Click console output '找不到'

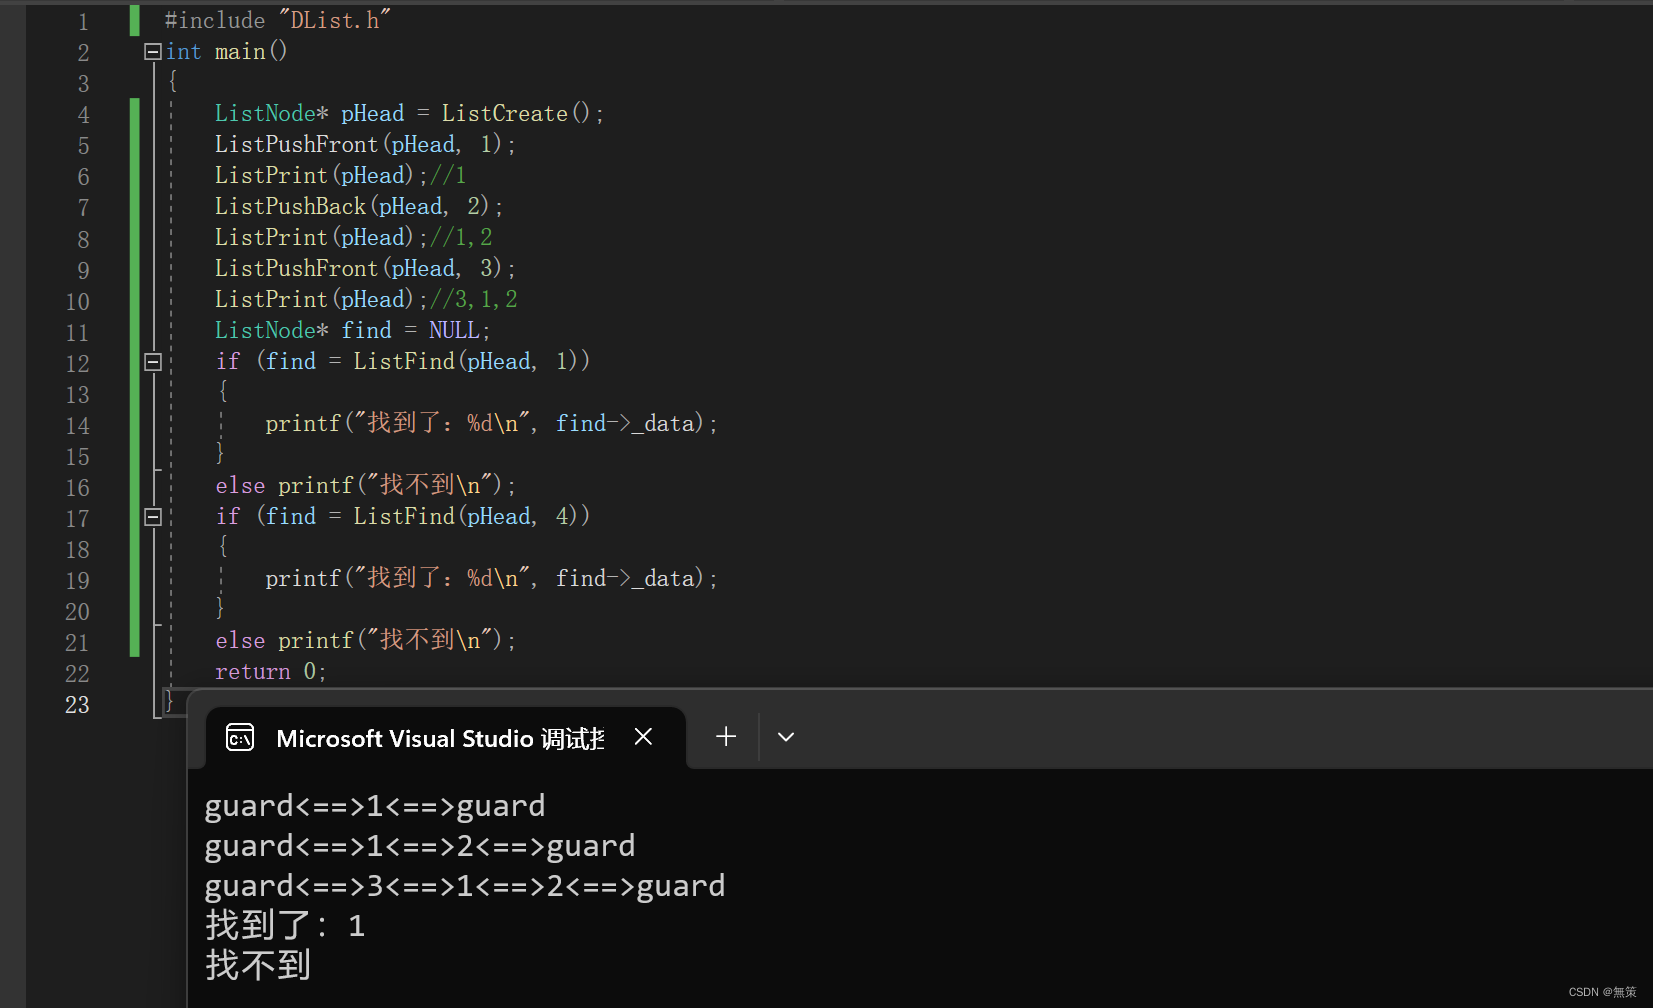coord(258,965)
